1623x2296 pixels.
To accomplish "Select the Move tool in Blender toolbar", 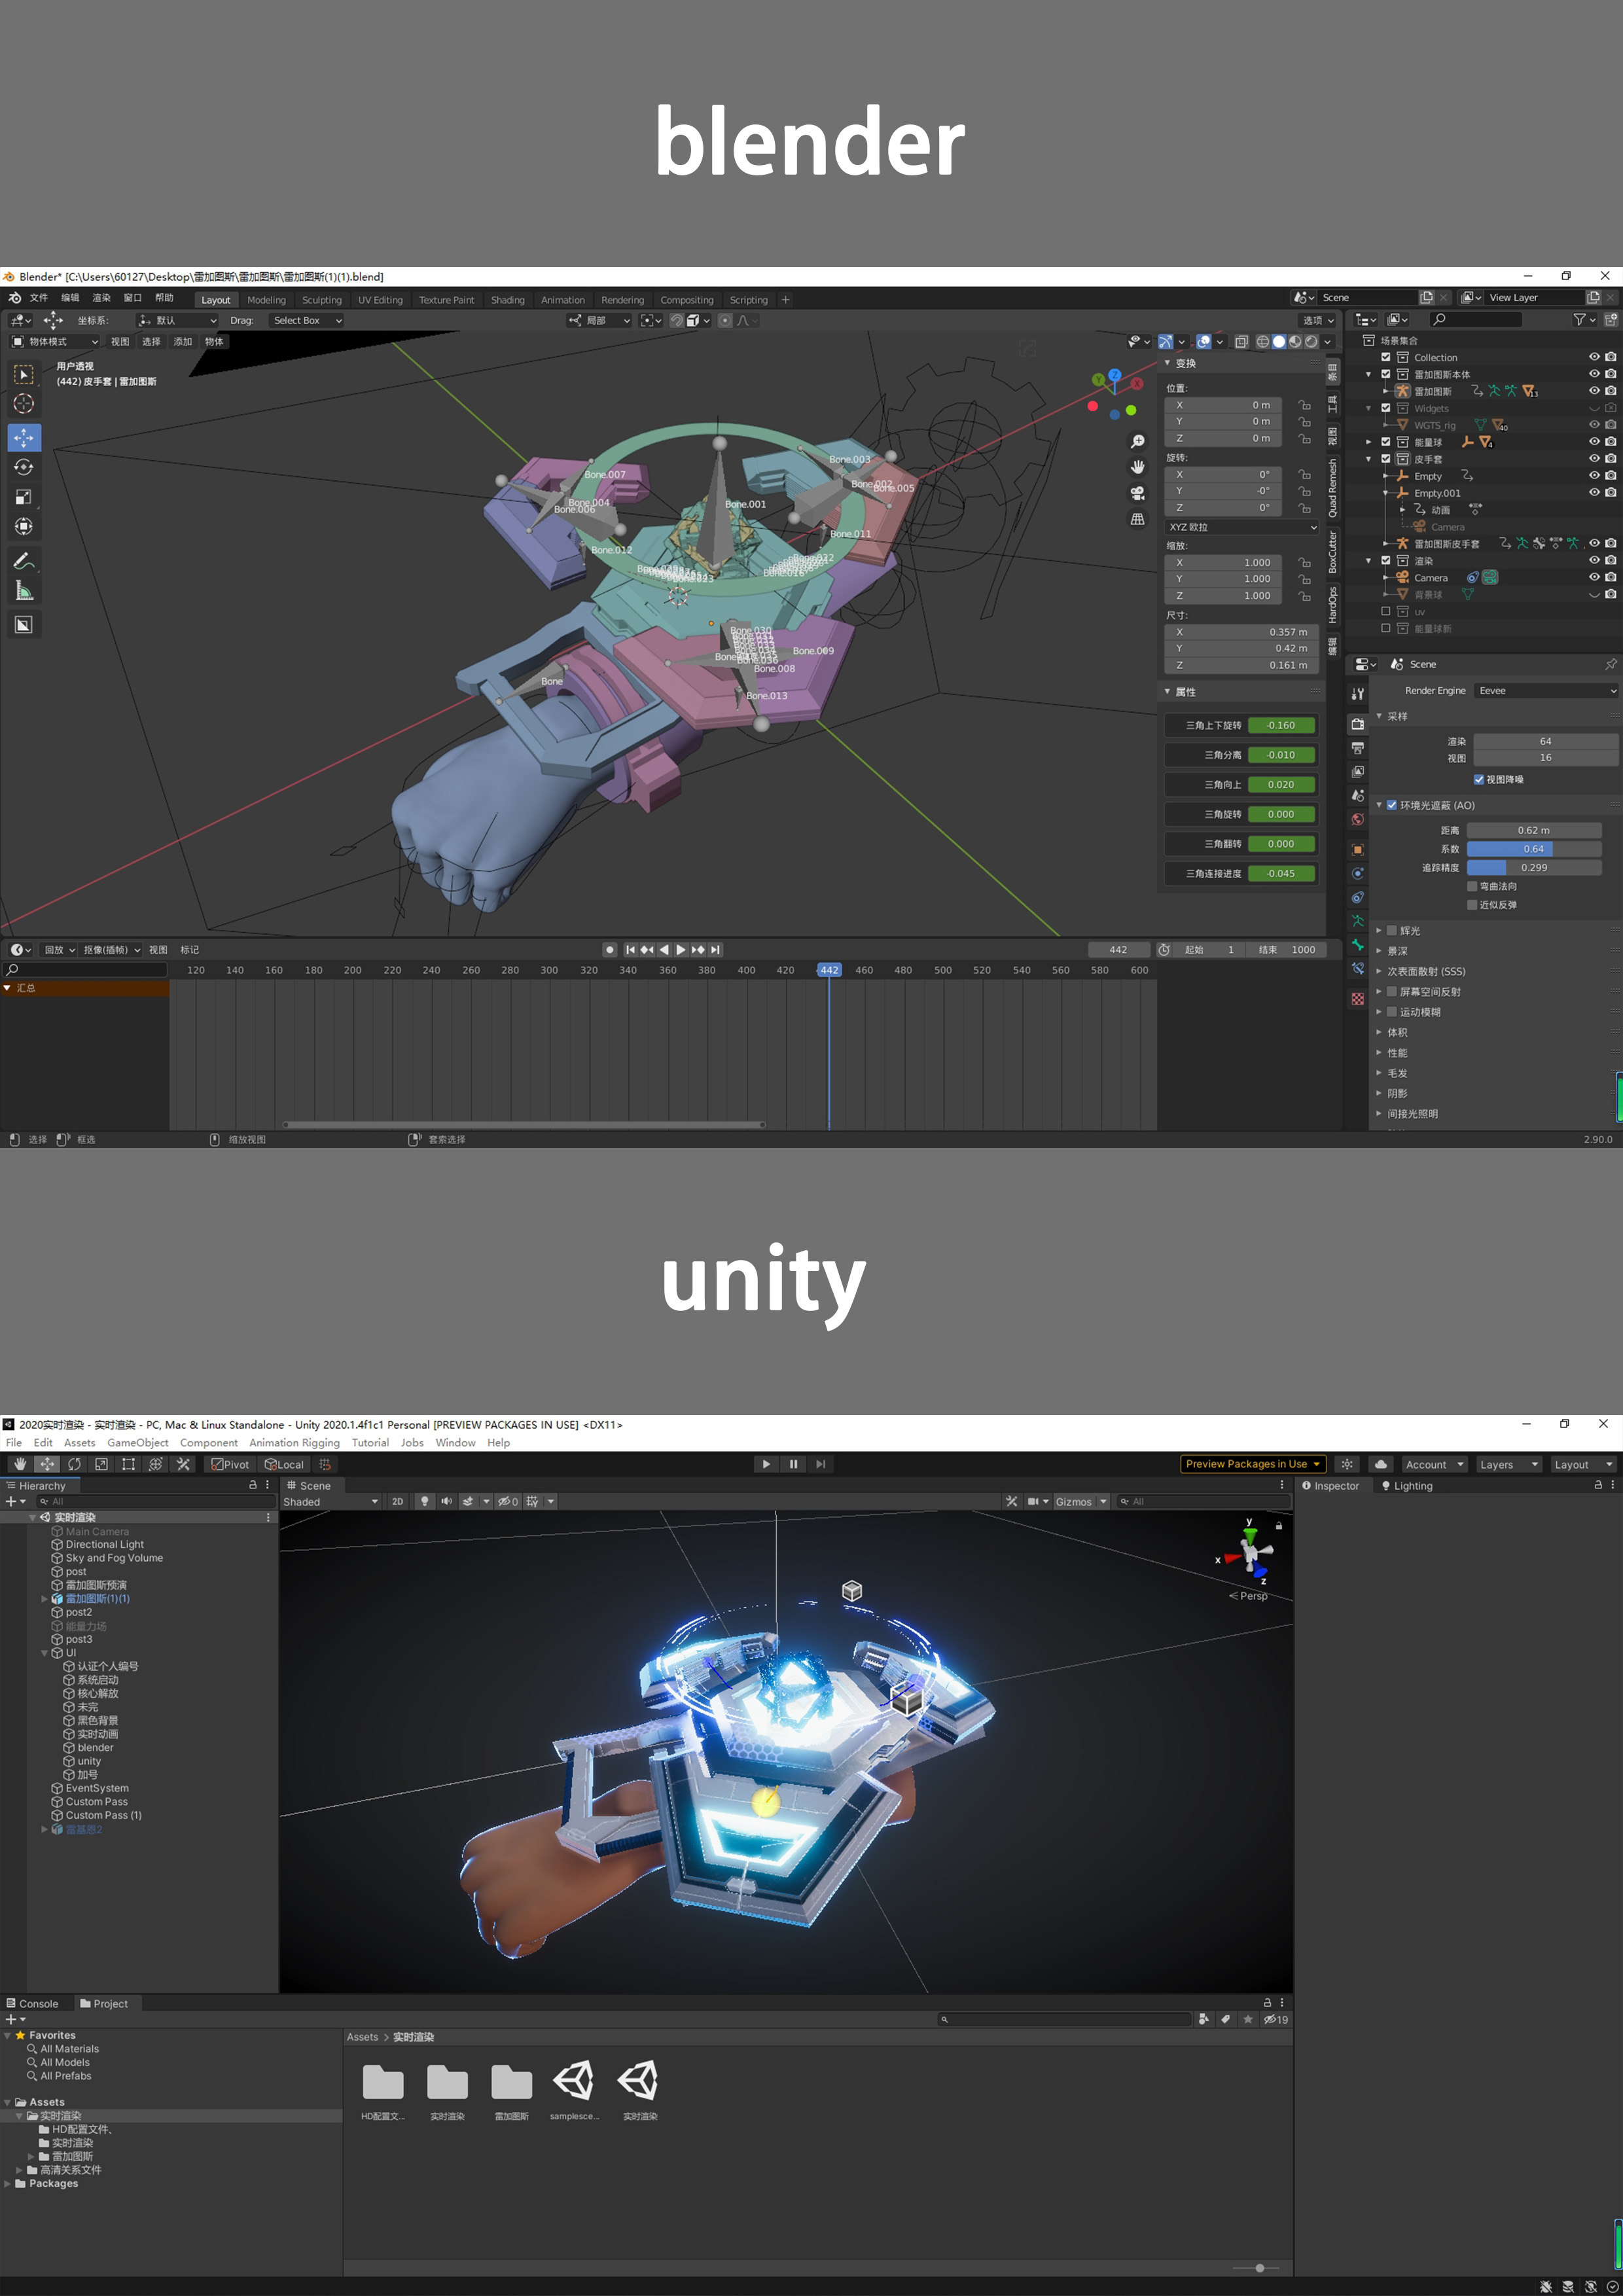I will coord(23,437).
